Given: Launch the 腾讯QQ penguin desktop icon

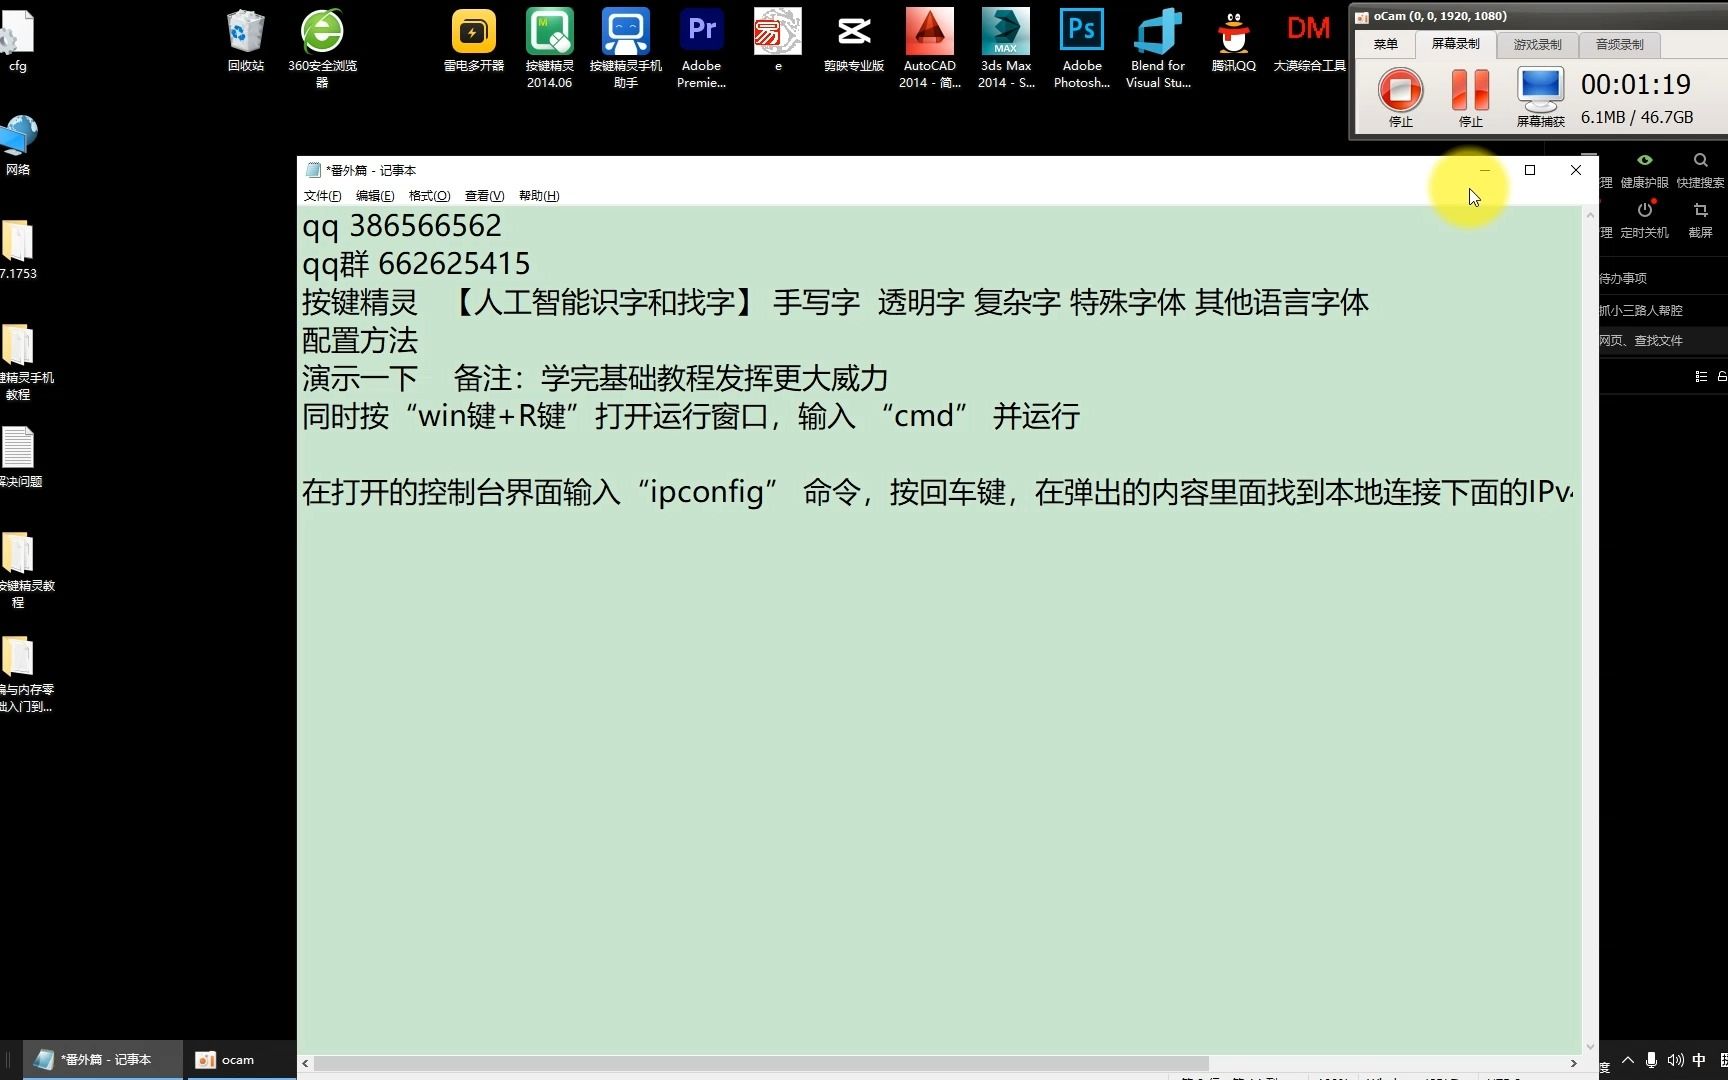Looking at the screenshot, I should (x=1234, y=41).
